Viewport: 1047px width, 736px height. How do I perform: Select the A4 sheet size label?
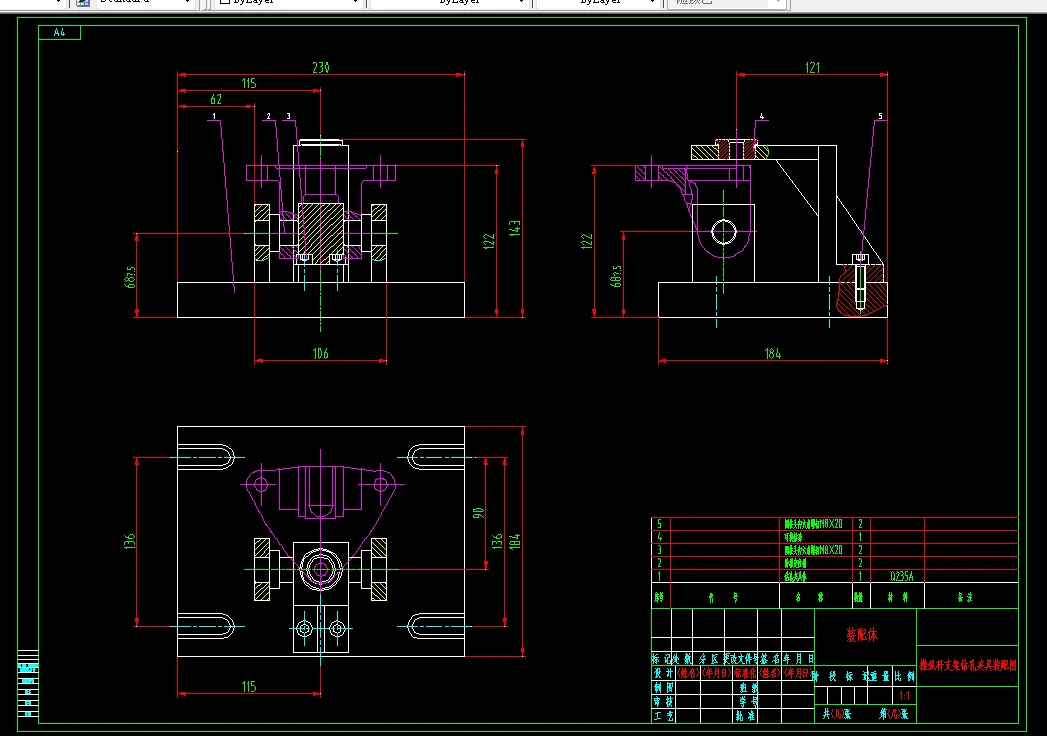(x=59, y=32)
